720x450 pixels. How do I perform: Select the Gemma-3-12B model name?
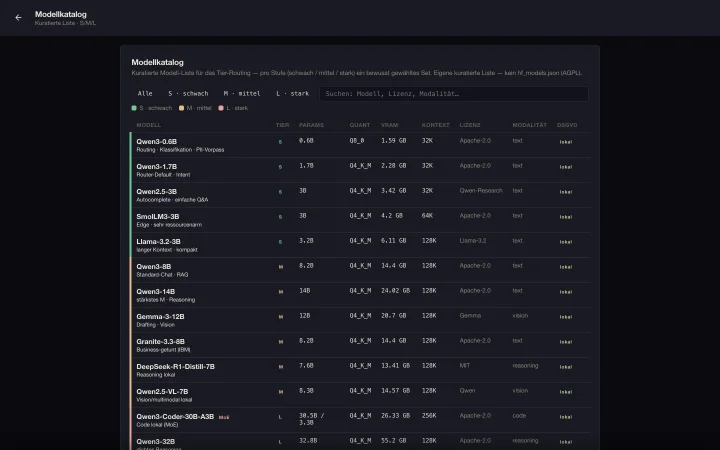[x=160, y=316]
